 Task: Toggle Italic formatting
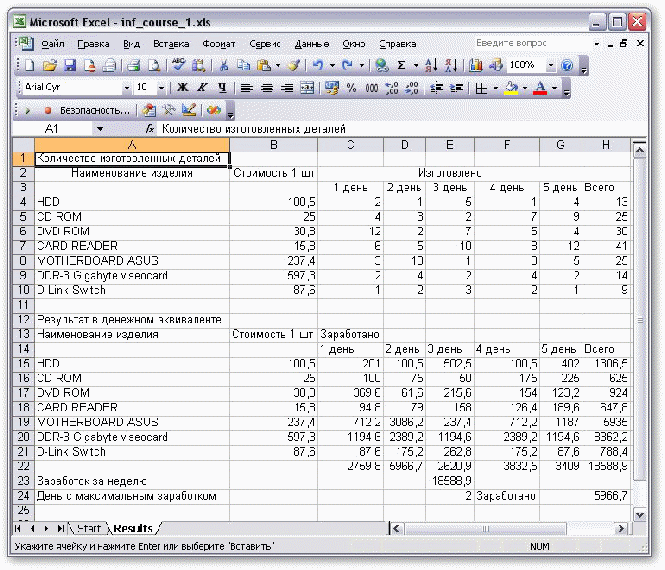[x=201, y=88]
